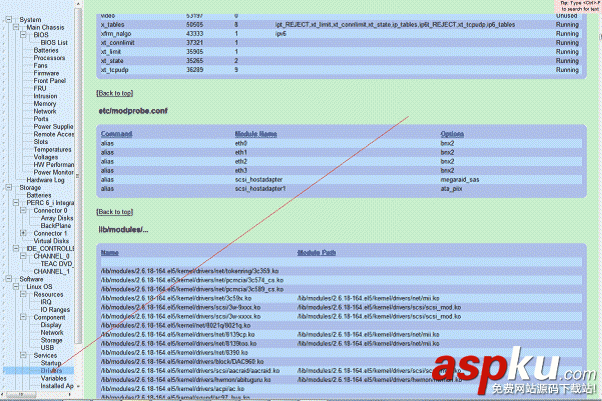Viewport: 602px width, 401px height.
Task: Collapse the System tree node
Action: (9, 19)
